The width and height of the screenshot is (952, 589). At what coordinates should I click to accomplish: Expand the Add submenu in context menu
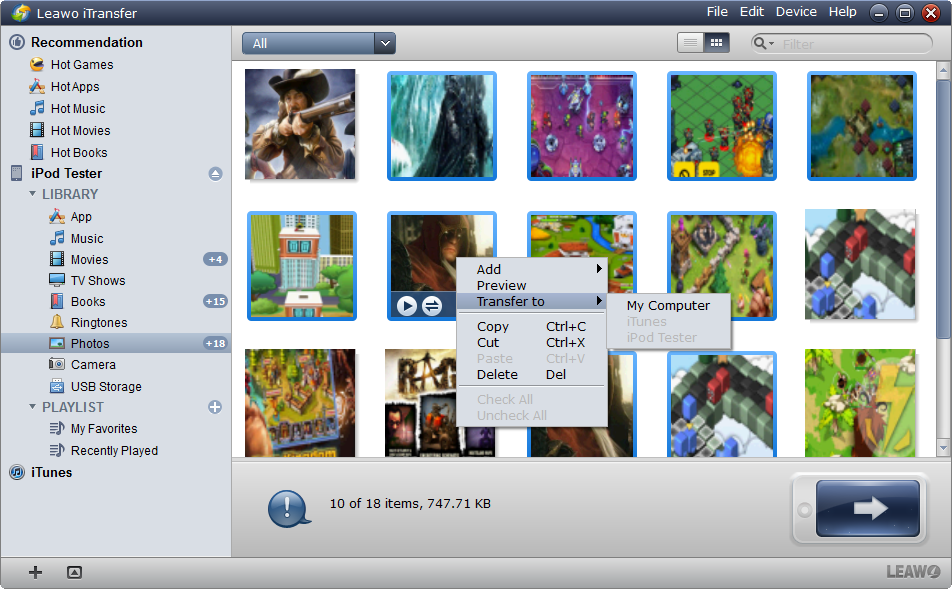[531, 269]
